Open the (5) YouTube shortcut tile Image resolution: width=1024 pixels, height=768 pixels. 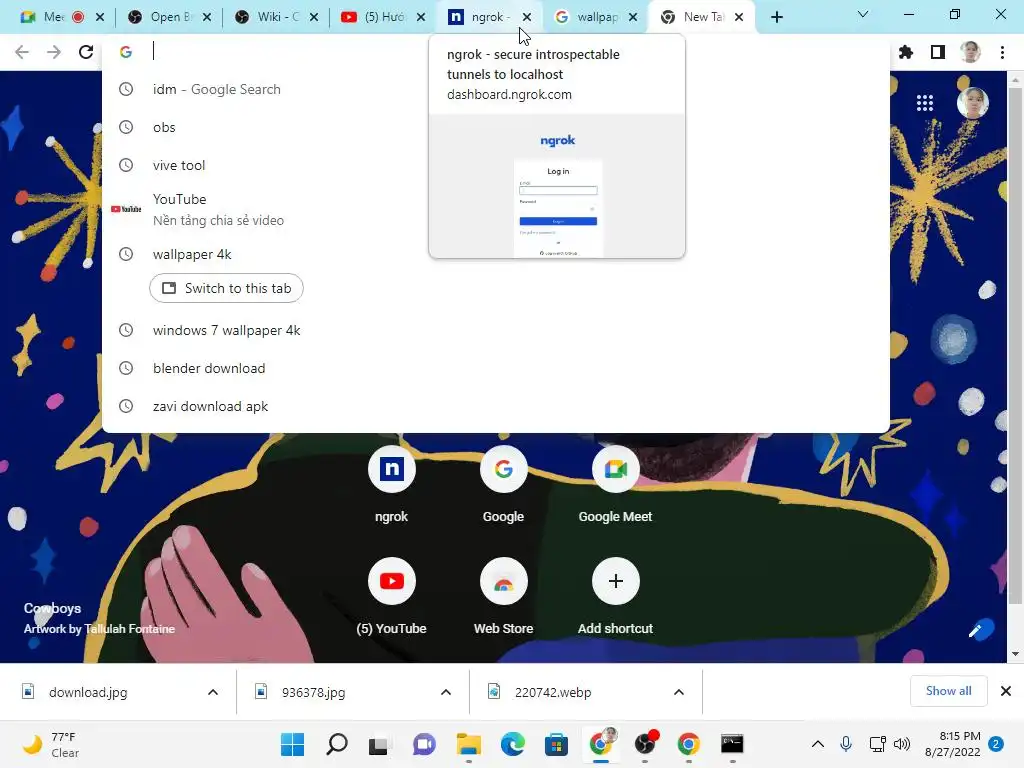click(391, 597)
